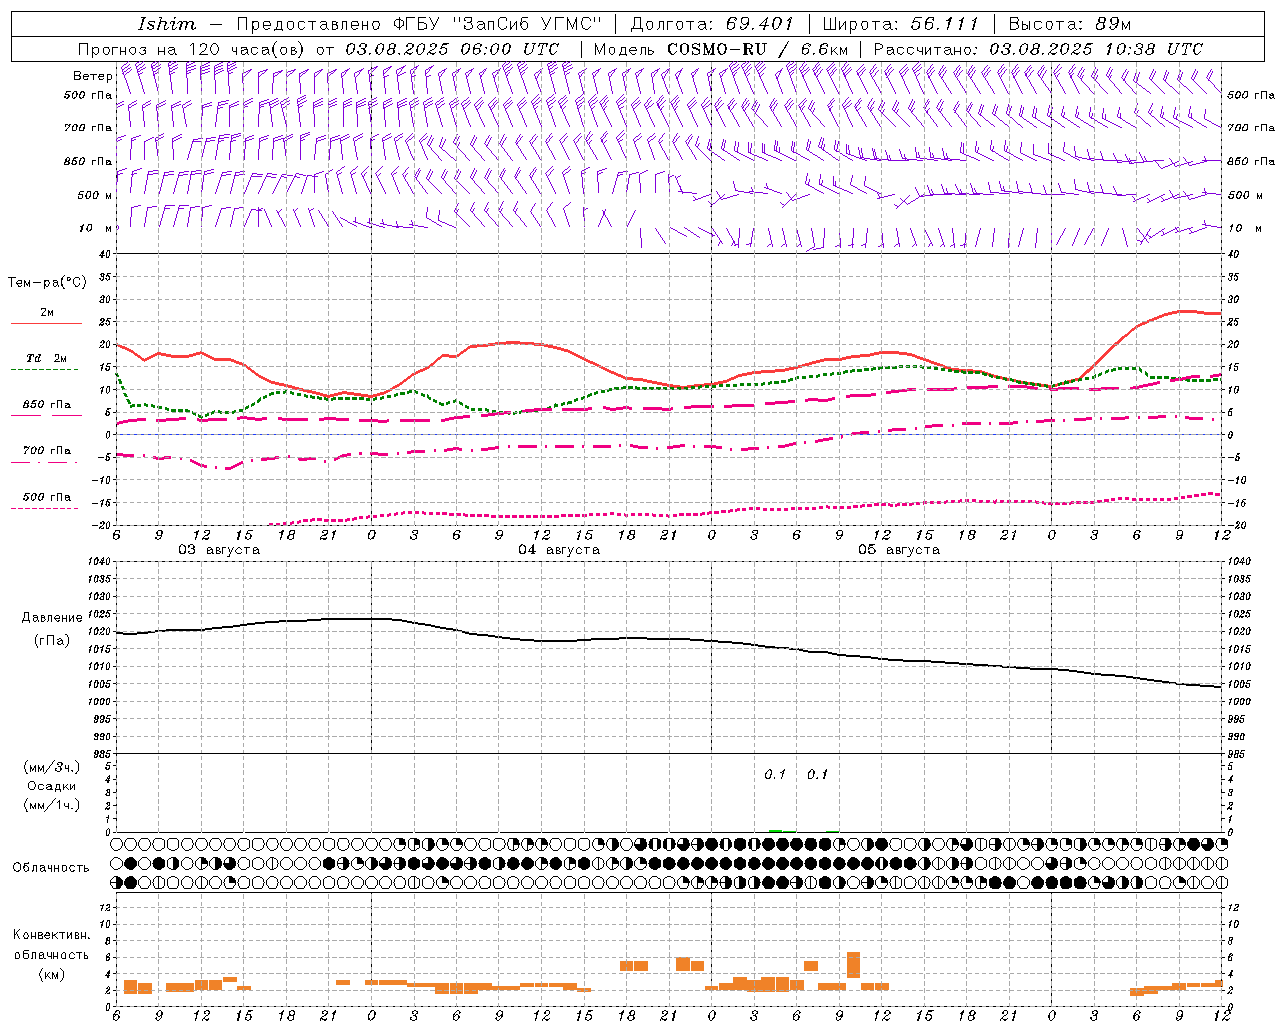The image size is (1280, 1024).
Task: Click the '2м' temperature legend entry
Action: 47,312
